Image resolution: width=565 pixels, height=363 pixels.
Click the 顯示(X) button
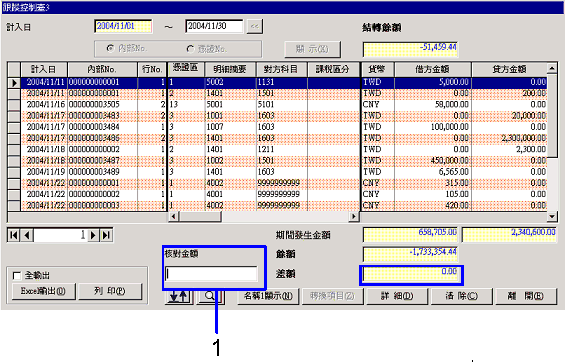click(312, 49)
